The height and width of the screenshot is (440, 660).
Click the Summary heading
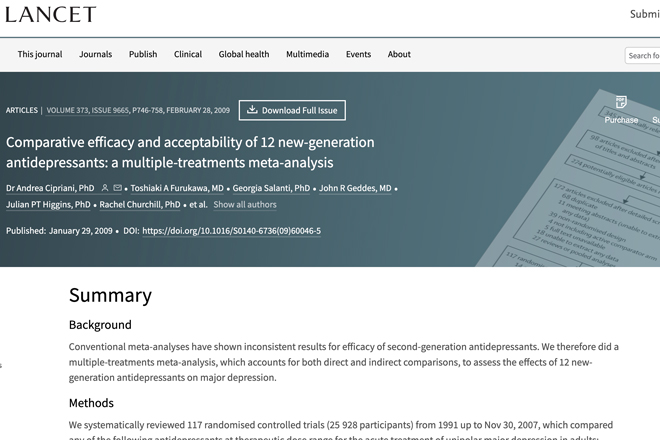click(110, 295)
